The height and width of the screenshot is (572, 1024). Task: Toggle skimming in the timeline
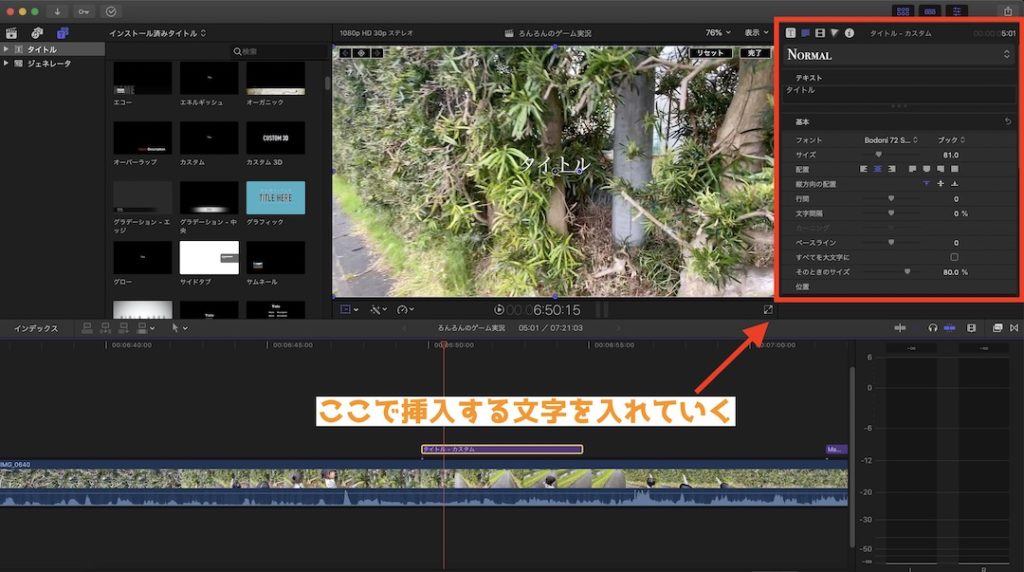(x=900, y=328)
